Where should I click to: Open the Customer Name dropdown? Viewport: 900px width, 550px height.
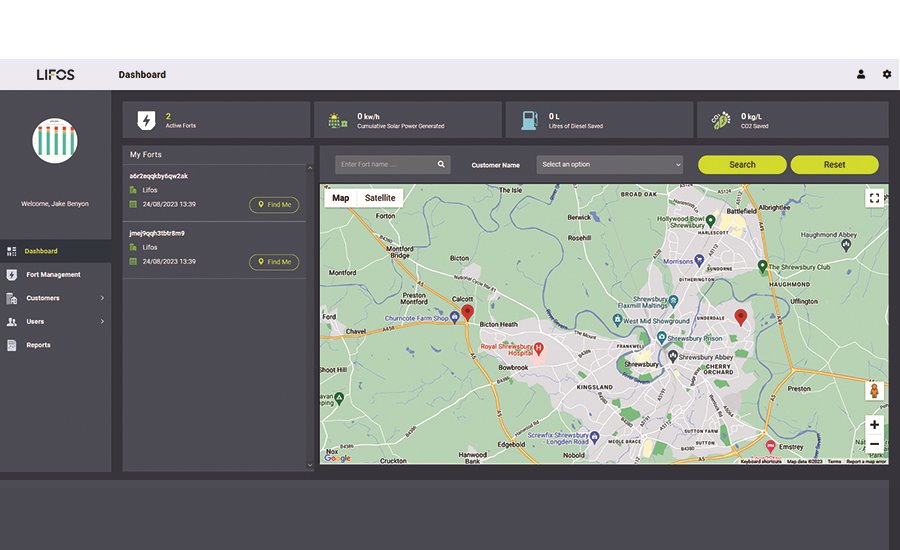609,164
